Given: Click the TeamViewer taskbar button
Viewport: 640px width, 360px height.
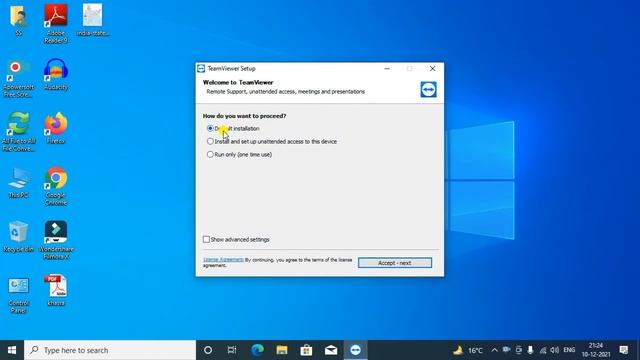Looking at the screenshot, I should coord(356,350).
